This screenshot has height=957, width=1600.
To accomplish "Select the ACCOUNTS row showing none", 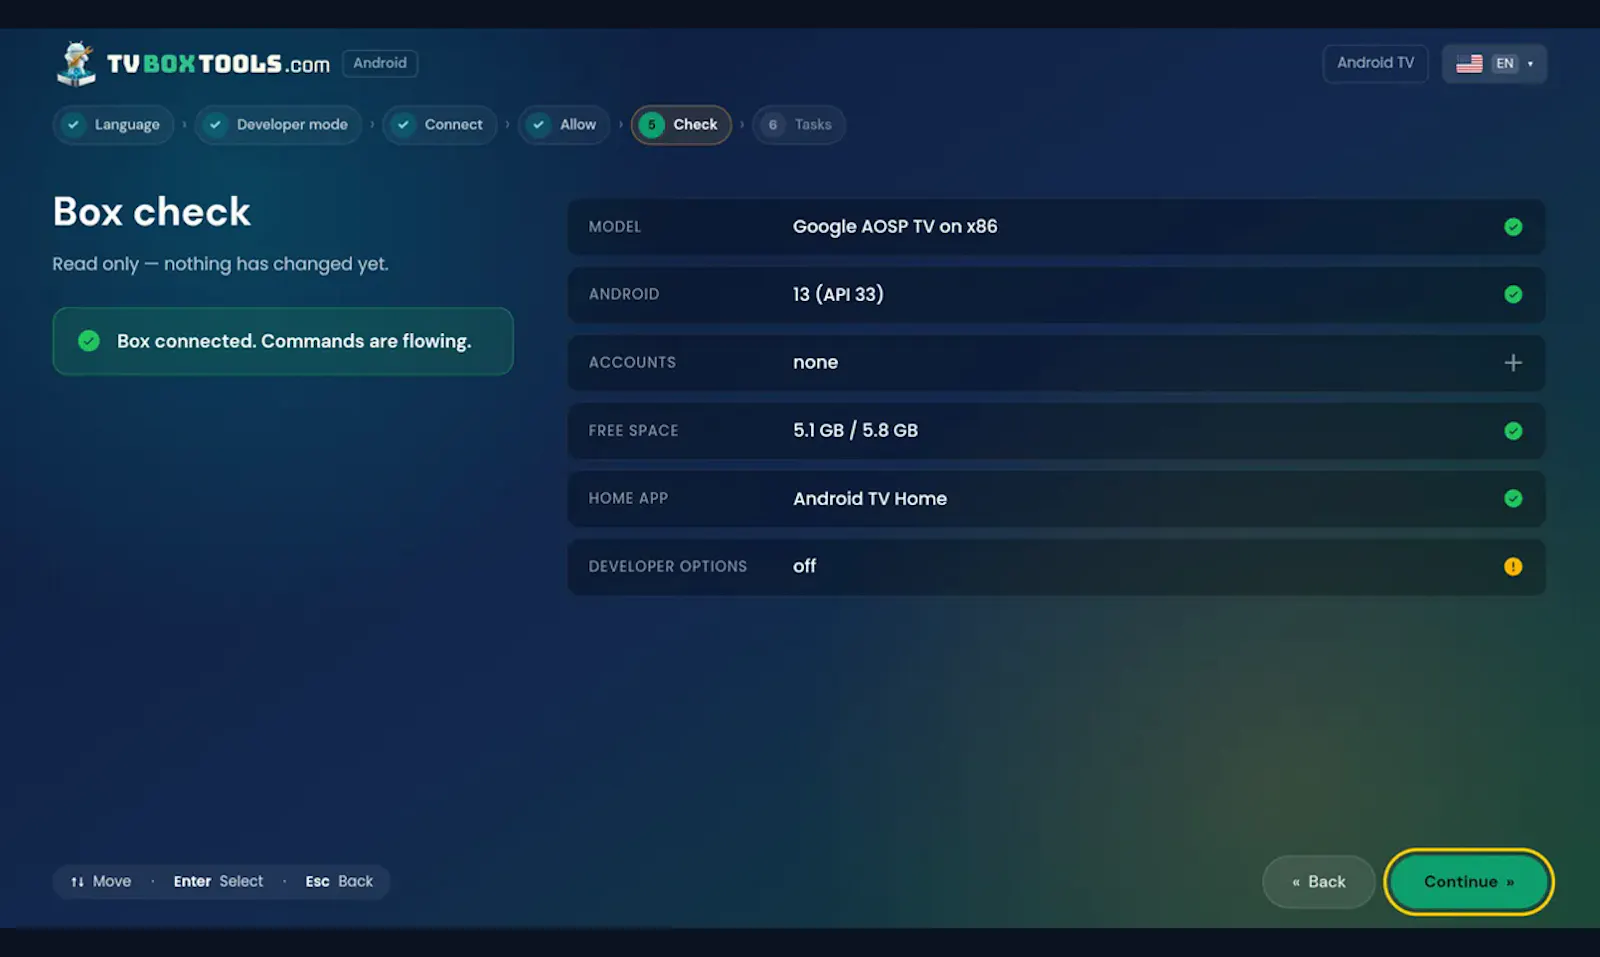I will point(1056,362).
